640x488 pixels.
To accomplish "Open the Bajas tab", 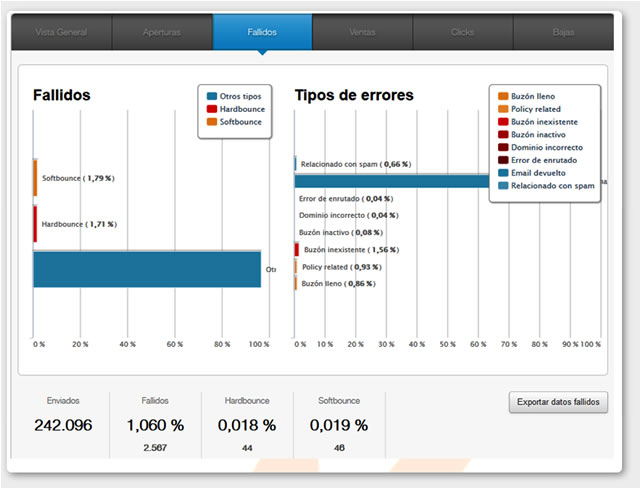I will tap(563, 32).
